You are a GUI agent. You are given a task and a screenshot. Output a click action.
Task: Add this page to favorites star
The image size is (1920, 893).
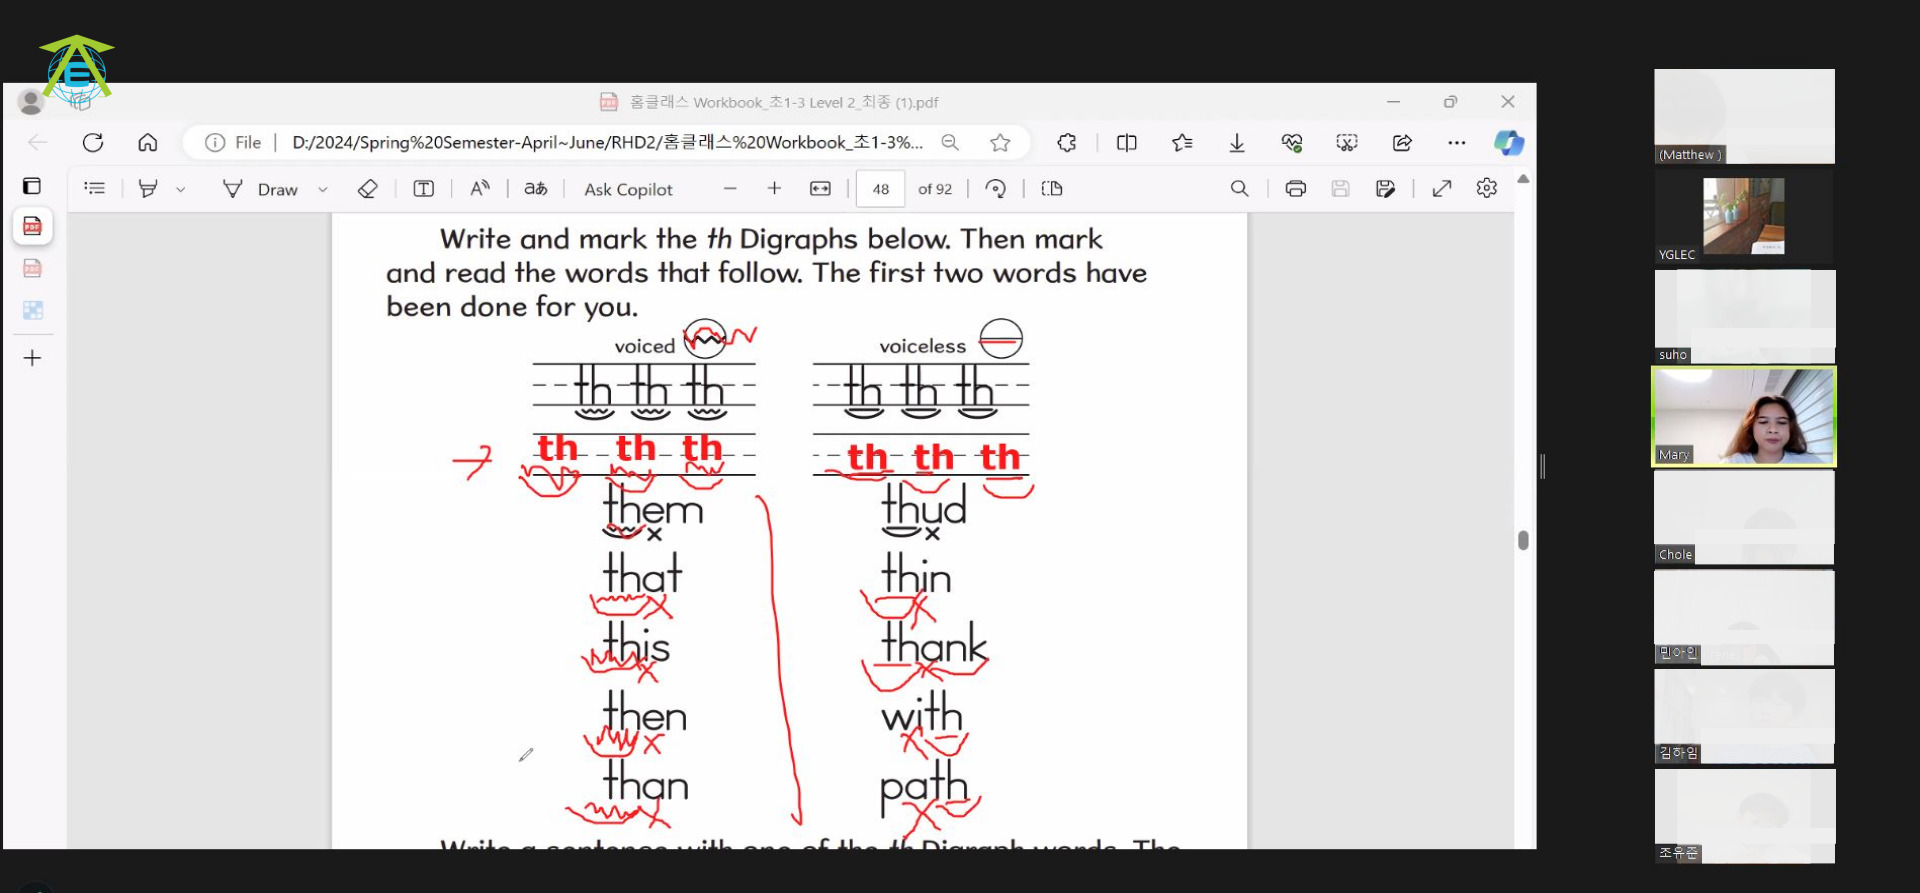point(1000,143)
